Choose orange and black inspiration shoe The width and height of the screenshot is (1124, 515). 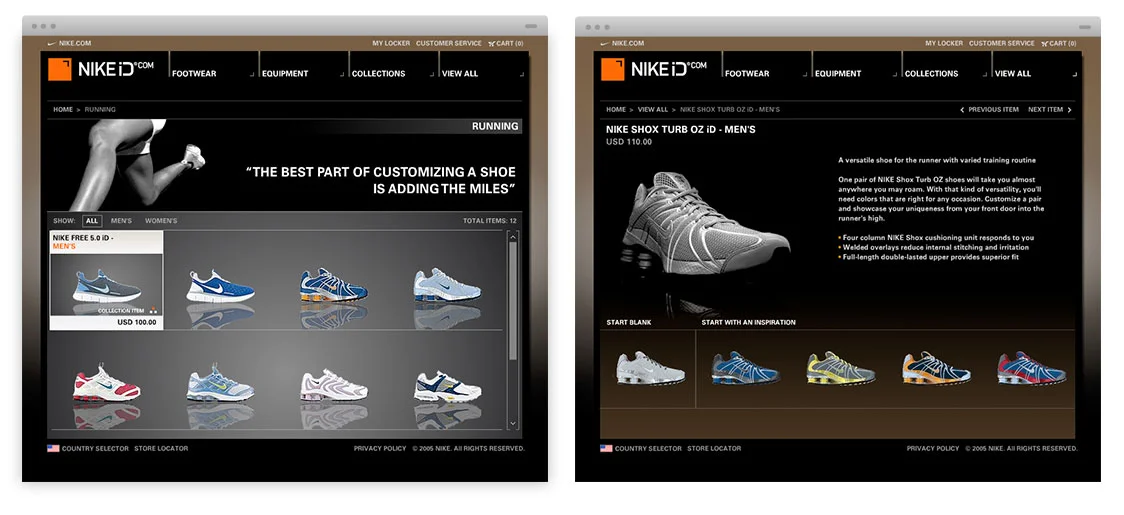tap(936, 369)
